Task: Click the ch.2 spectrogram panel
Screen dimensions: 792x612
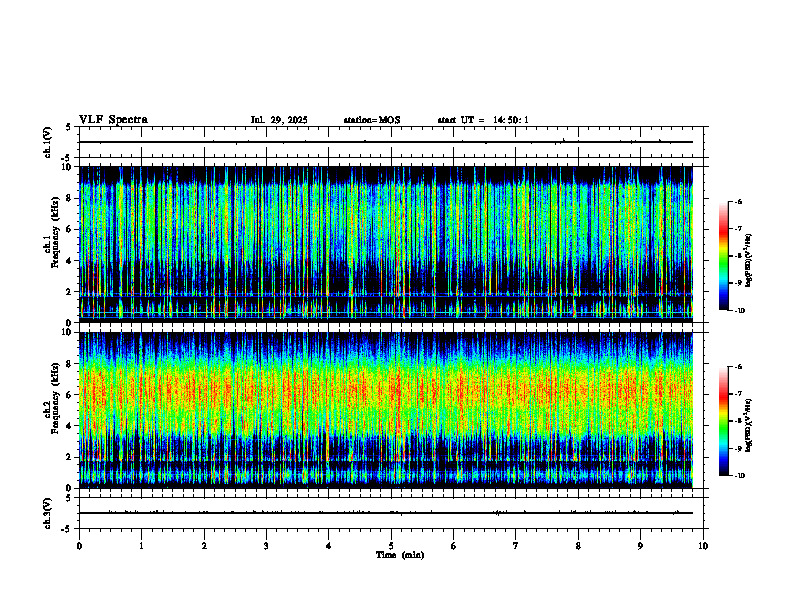Action: click(386, 410)
